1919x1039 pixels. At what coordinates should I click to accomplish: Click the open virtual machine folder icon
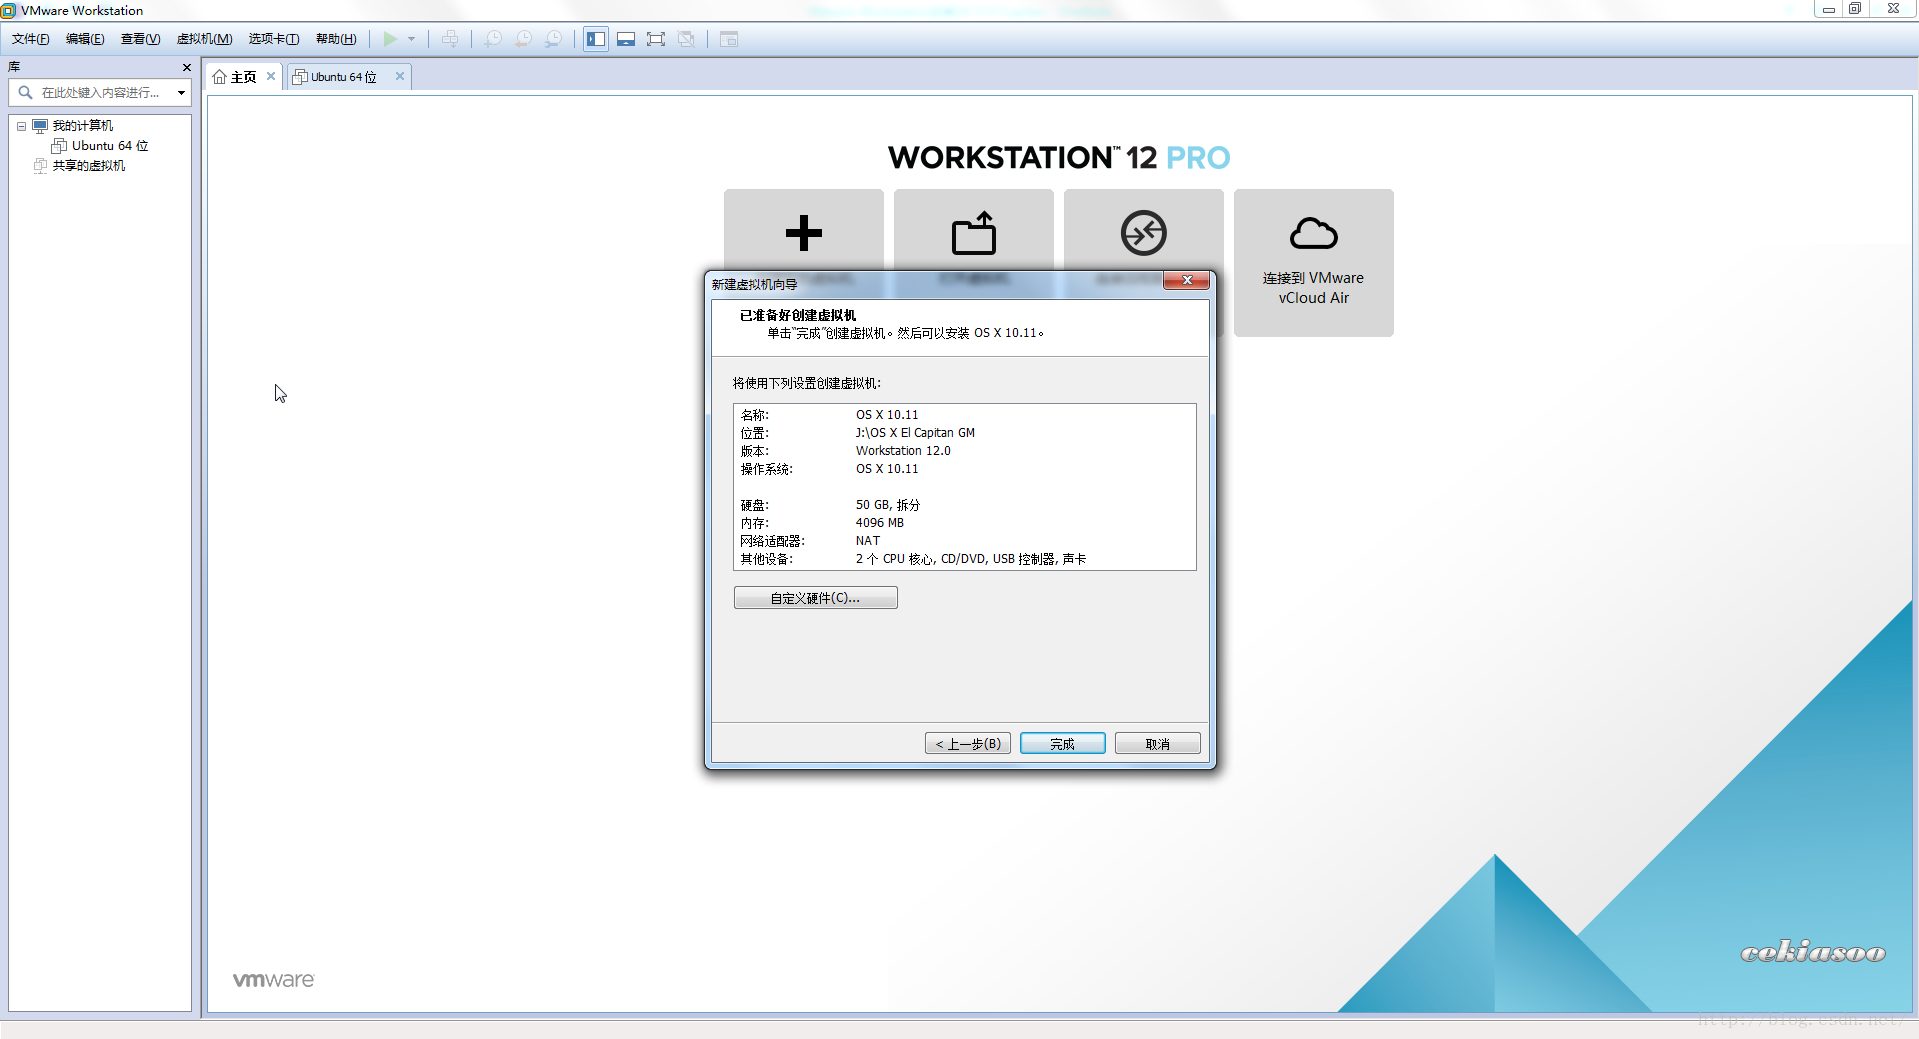(x=973, y=233)
